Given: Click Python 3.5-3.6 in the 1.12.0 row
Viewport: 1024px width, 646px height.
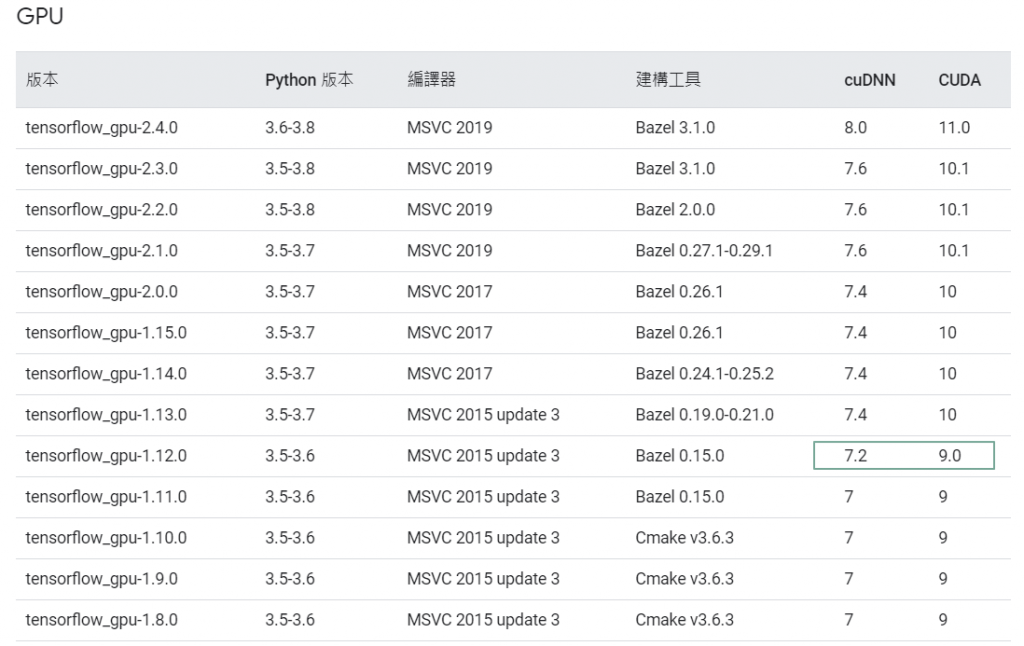Looking at the screenshot, I should 289,457.
